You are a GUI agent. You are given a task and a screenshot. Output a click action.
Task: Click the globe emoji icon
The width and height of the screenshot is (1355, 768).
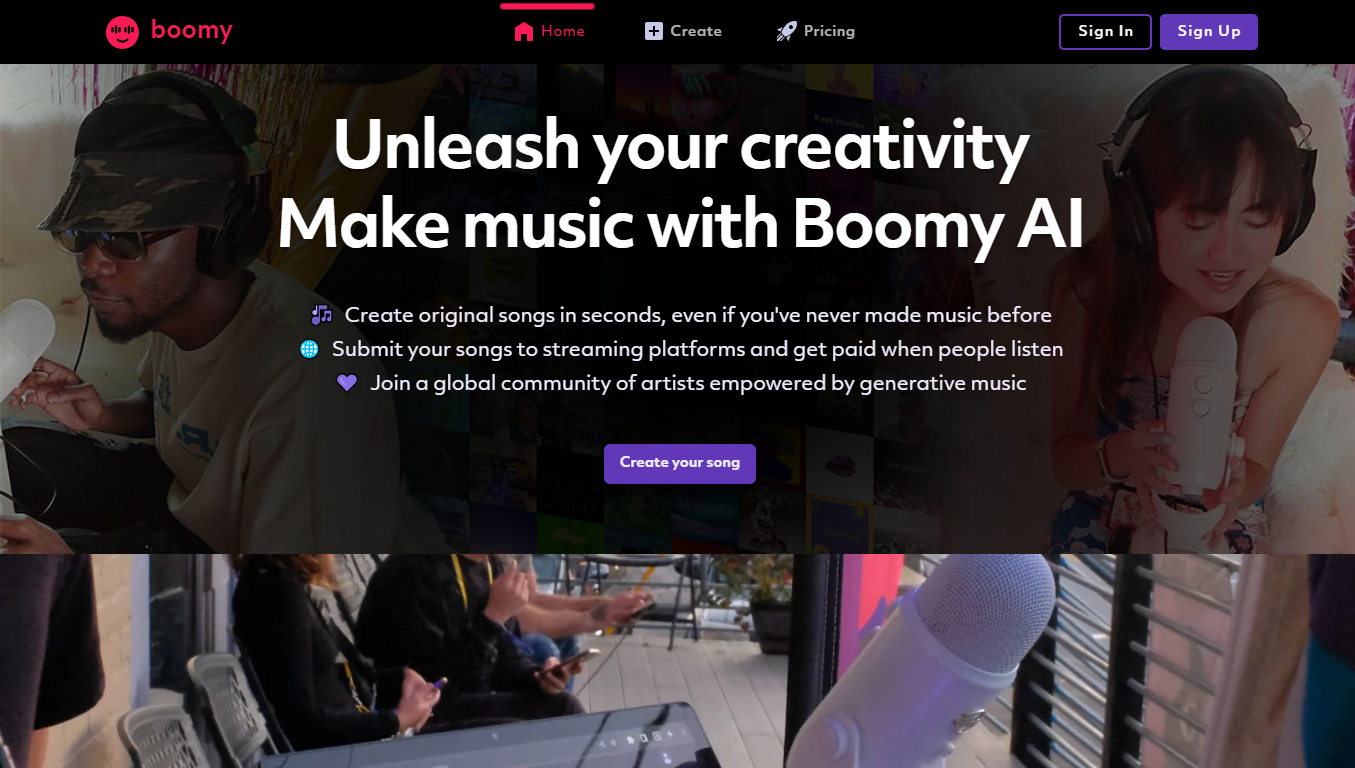(309, 349)
